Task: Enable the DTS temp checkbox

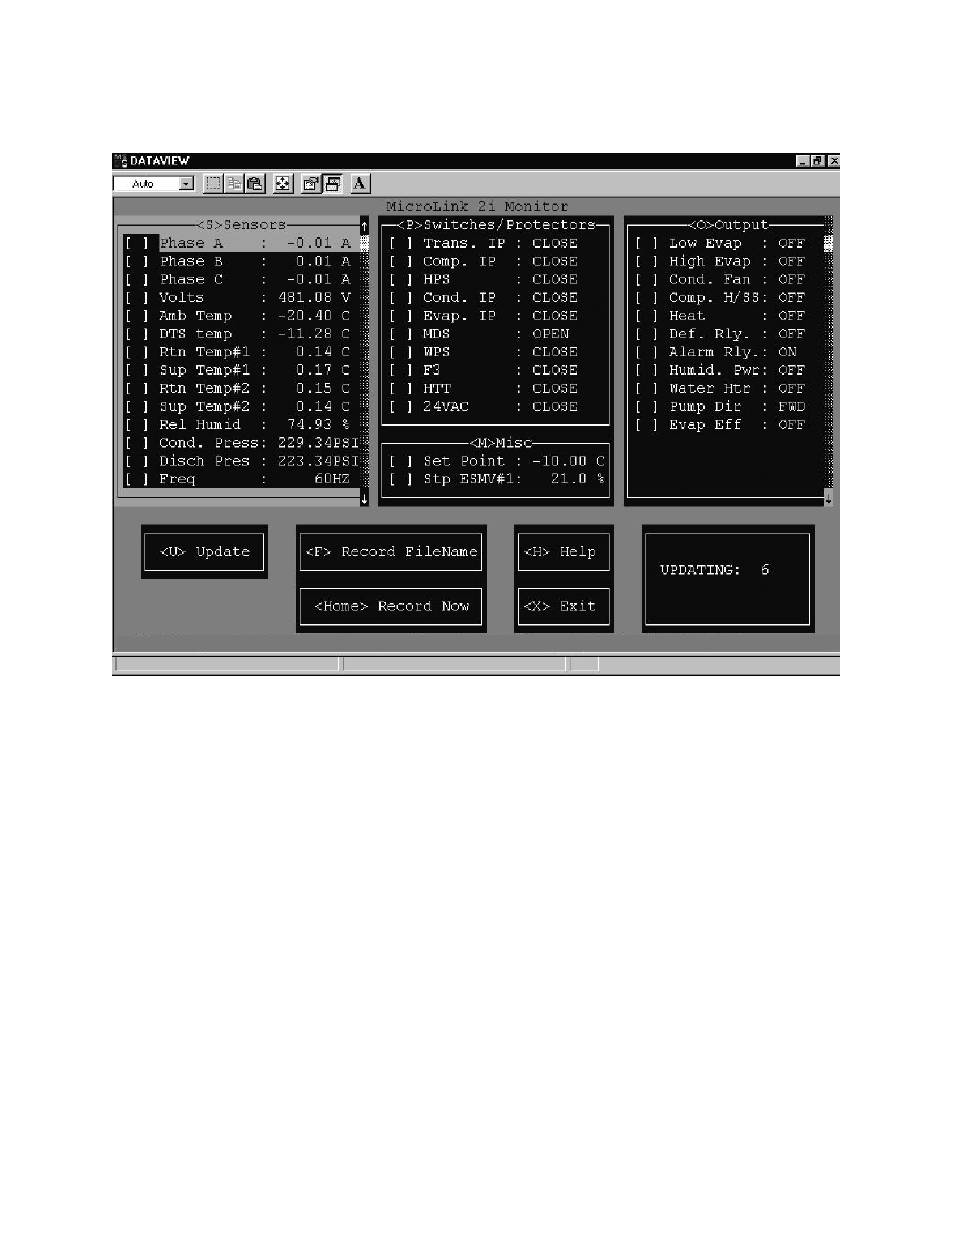Action: pyautogui.click(x=138, y=333)
